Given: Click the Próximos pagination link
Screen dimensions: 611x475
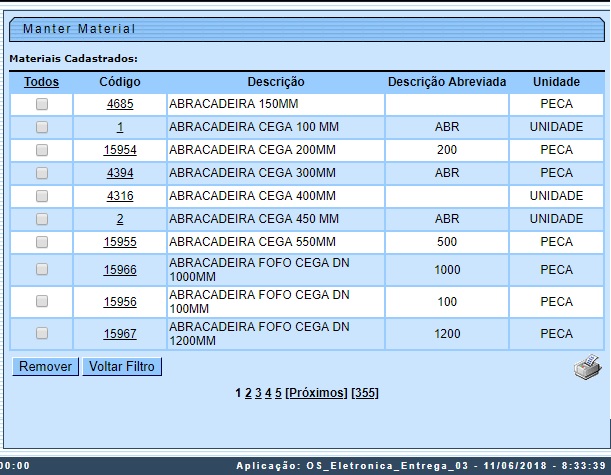Looking at the screenshot, I should (x=316, y=393).
